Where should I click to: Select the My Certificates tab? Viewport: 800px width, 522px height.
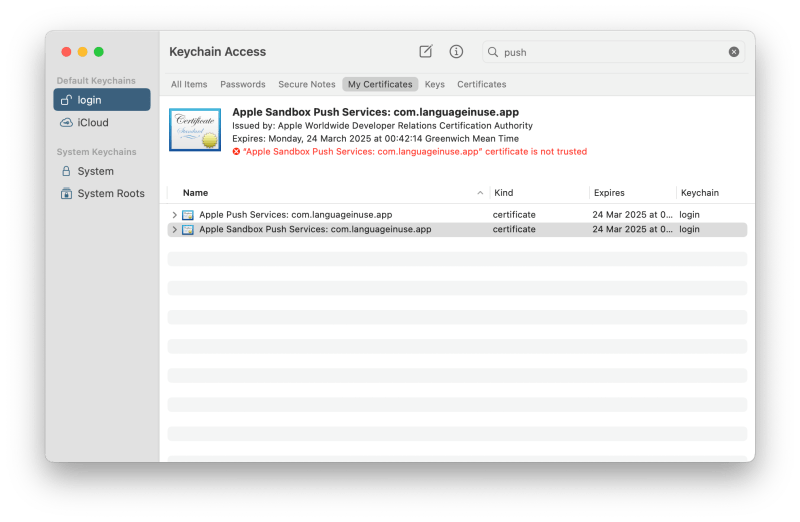tap(380, 84)
